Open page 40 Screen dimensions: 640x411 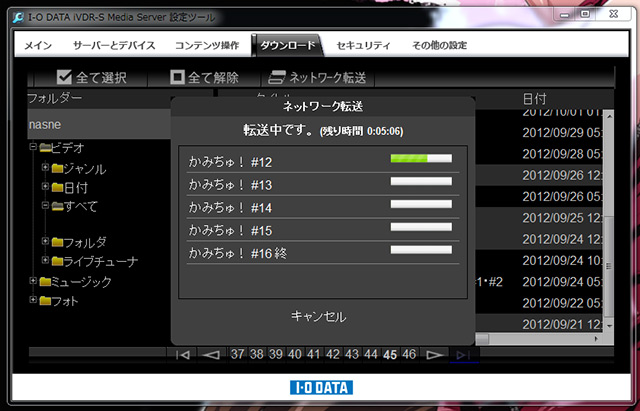(295, 354)
